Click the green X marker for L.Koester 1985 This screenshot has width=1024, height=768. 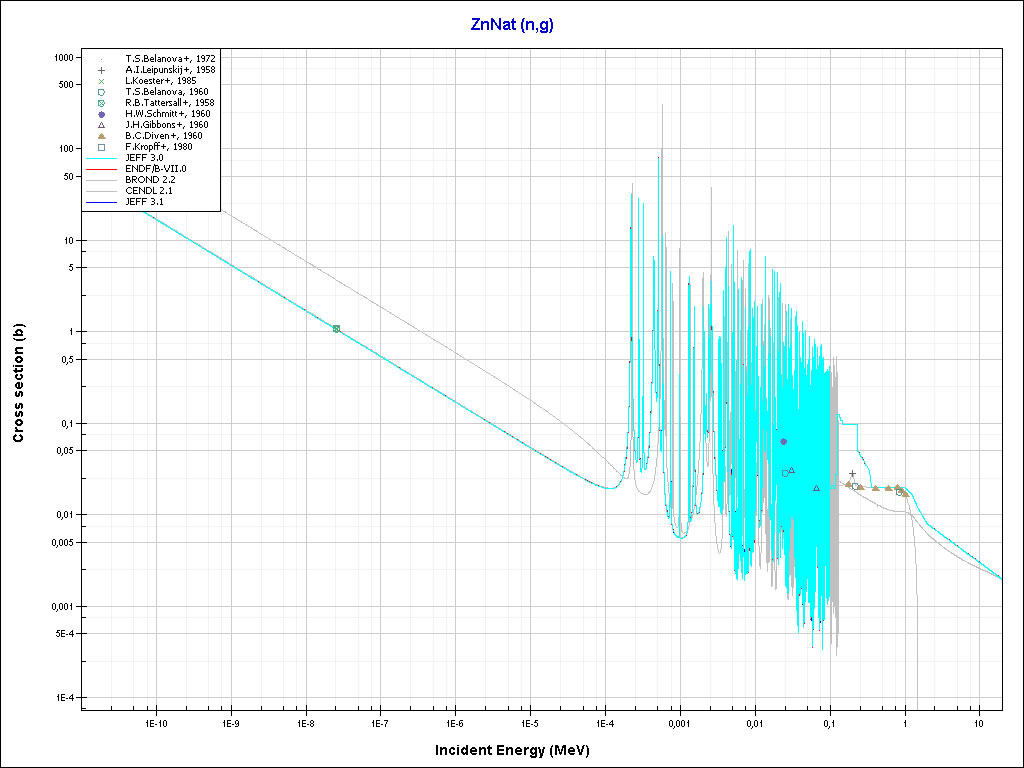click(x=102, y=81)
